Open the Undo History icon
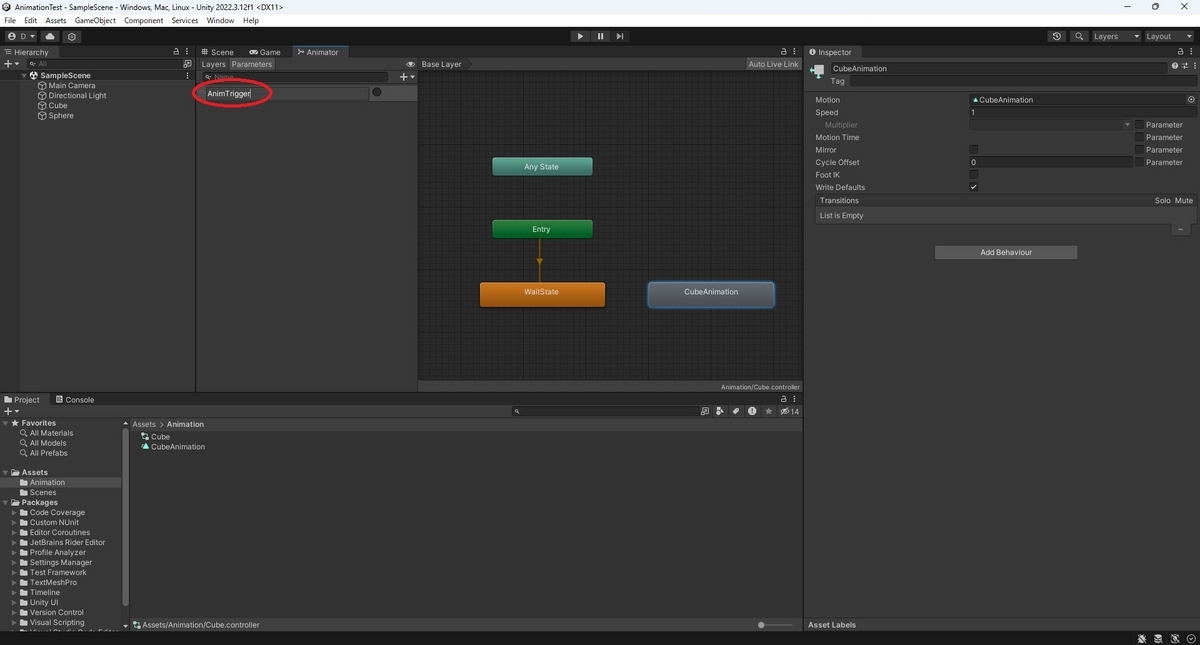 [1057, 36]
